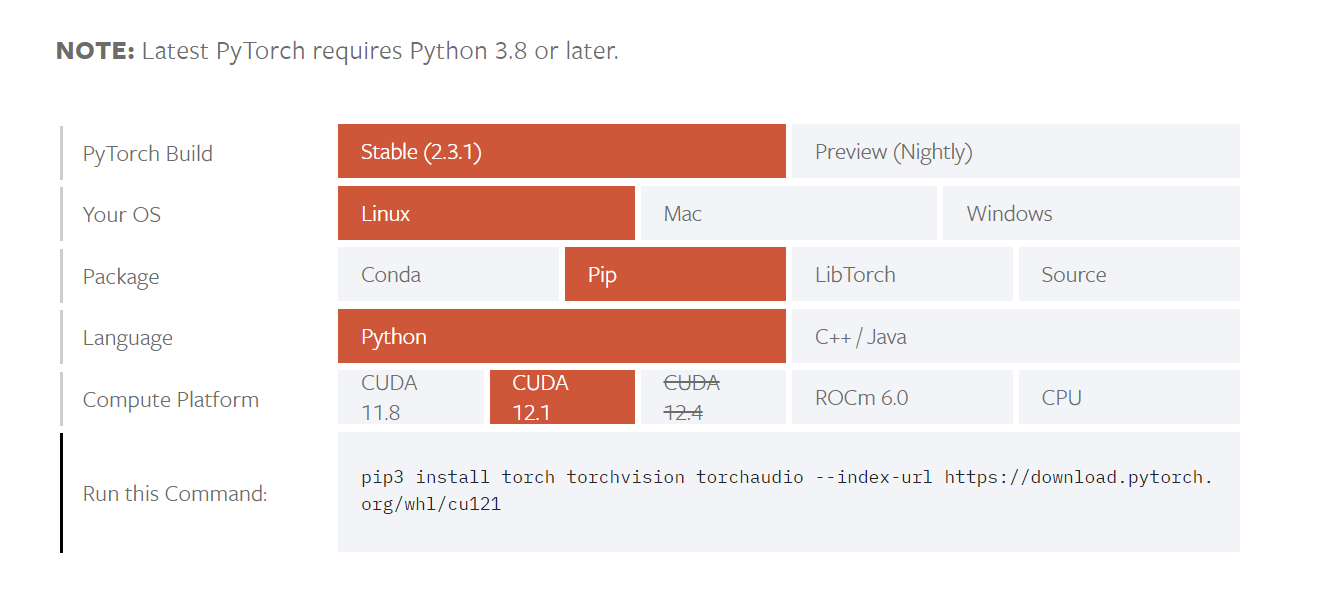Click the Compute Platform row label
This screenshot has width=1329, height=616.
[x=171, y=399]
